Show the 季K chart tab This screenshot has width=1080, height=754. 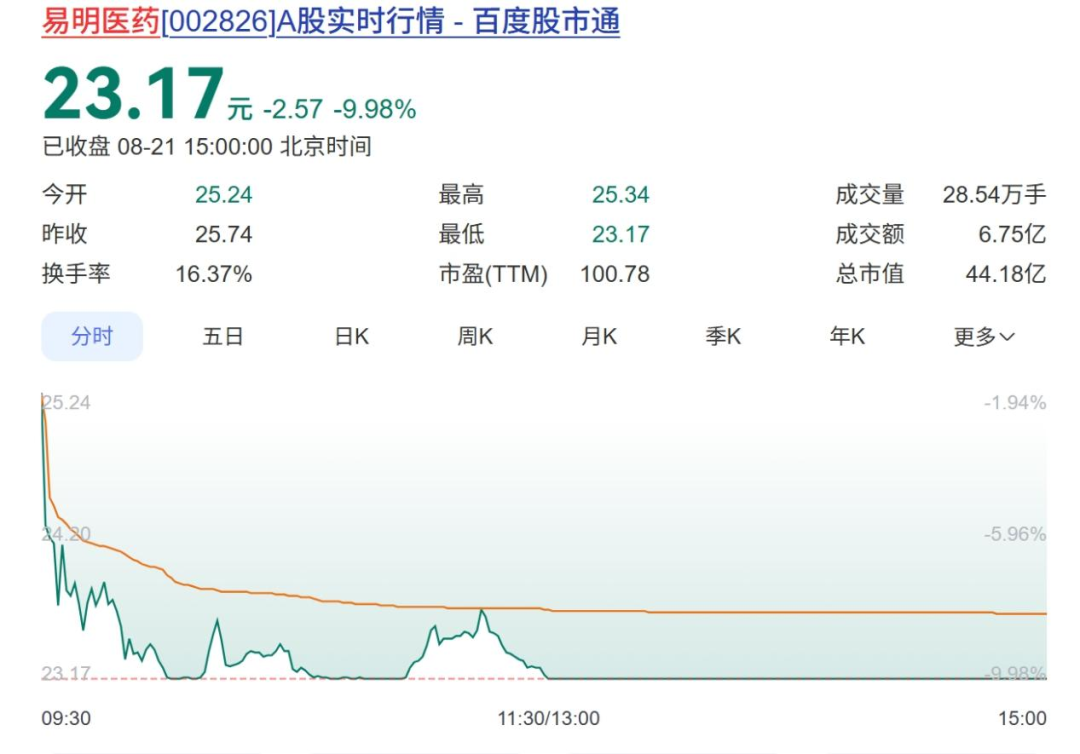click(723, 336)
